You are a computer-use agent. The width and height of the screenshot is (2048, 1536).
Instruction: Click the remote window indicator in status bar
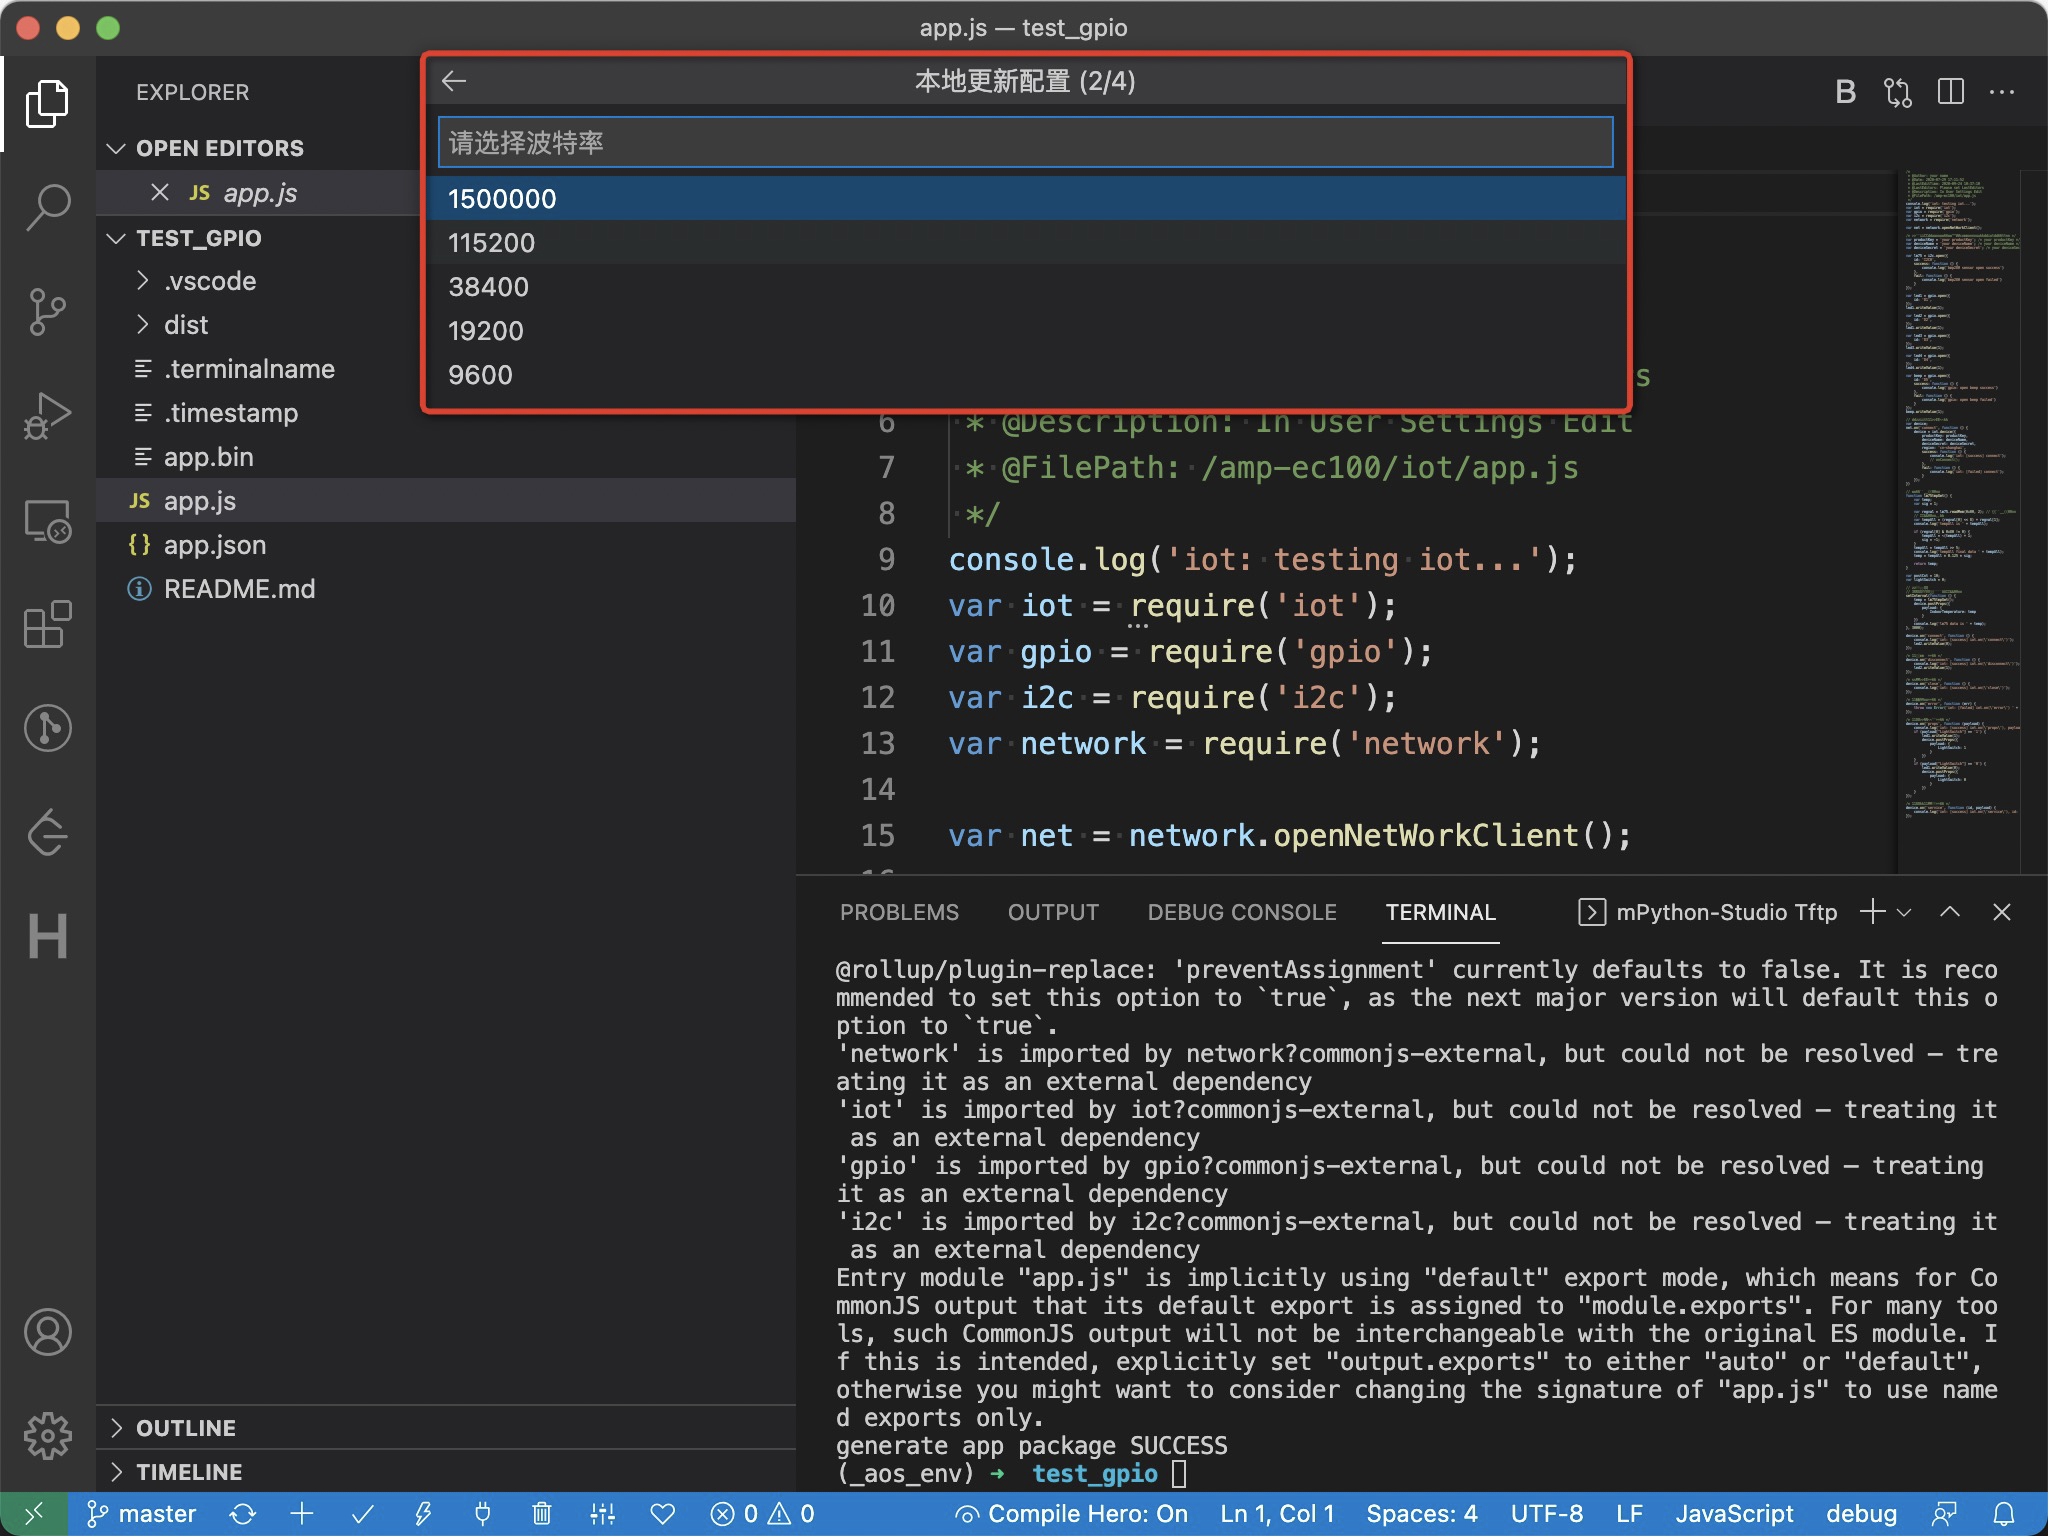[x=34, y=1514]
